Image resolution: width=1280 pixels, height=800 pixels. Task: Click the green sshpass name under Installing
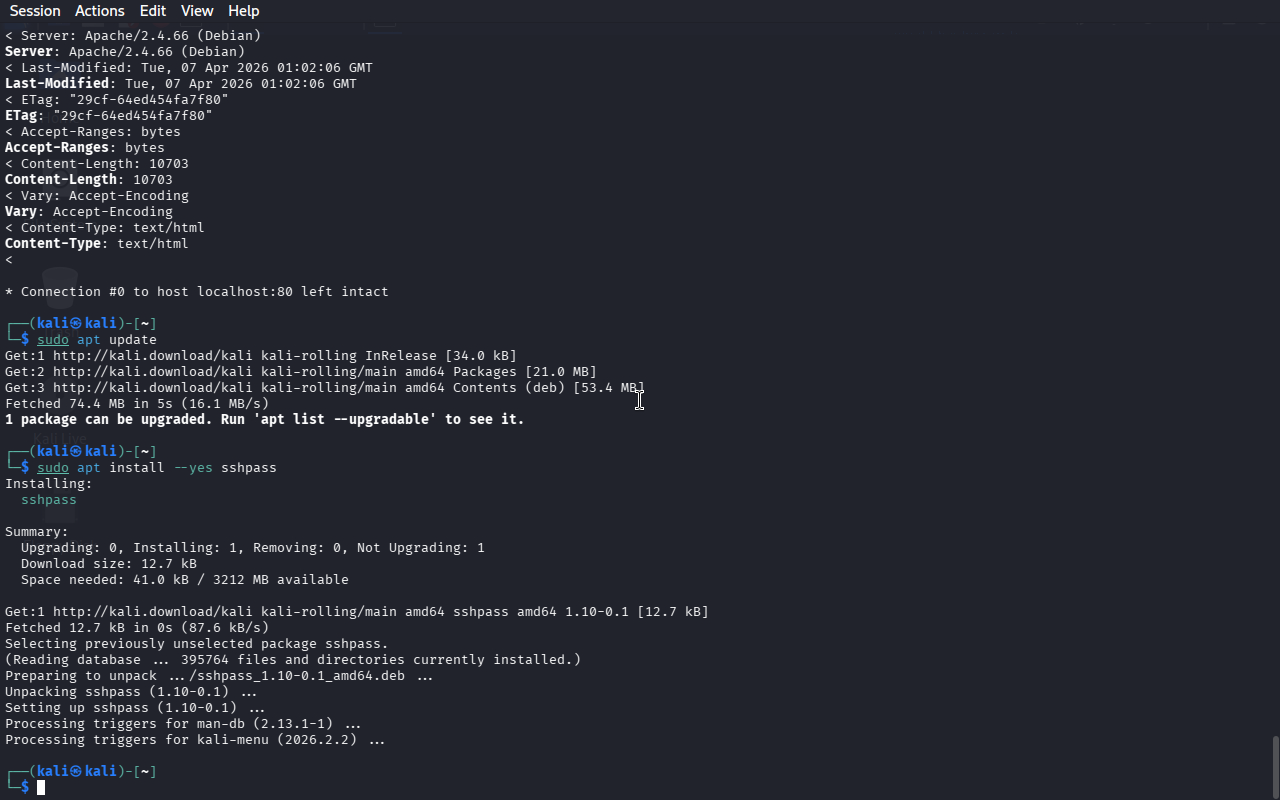(x=49, y=500)
